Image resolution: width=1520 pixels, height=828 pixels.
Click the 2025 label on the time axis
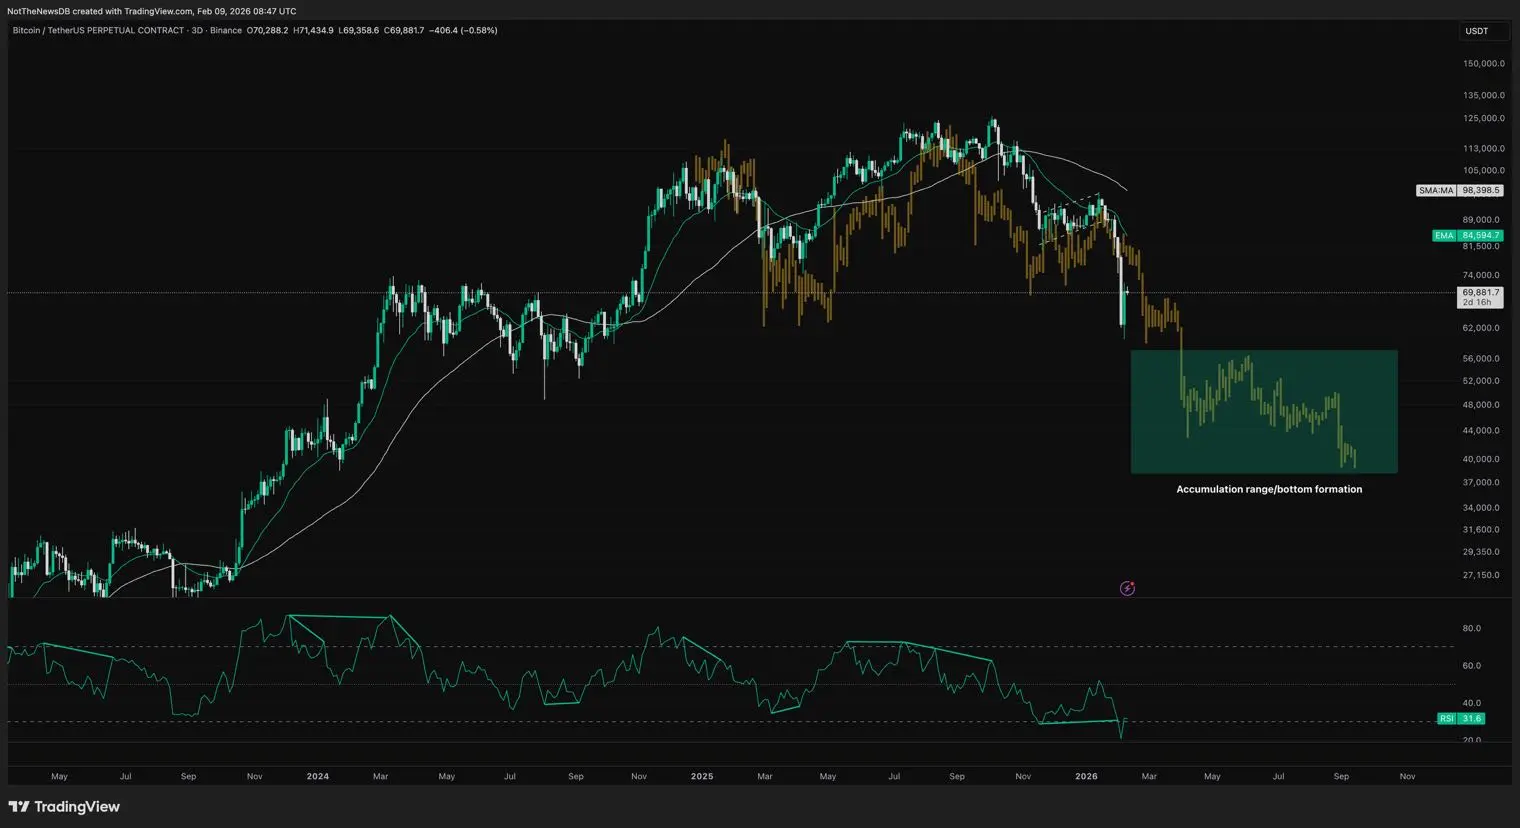(702, 776)
